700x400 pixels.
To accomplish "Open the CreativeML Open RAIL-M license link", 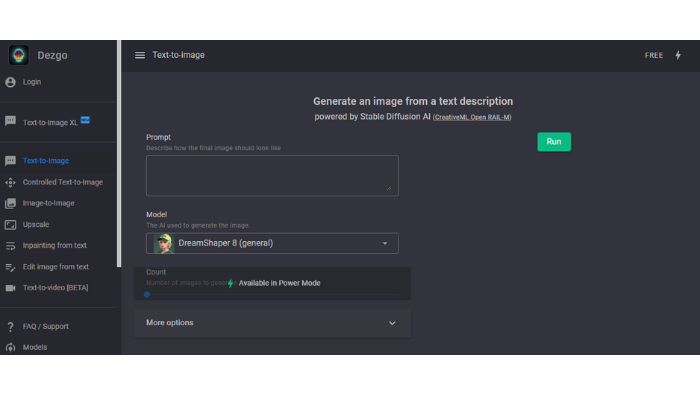I will coord(472,117).
